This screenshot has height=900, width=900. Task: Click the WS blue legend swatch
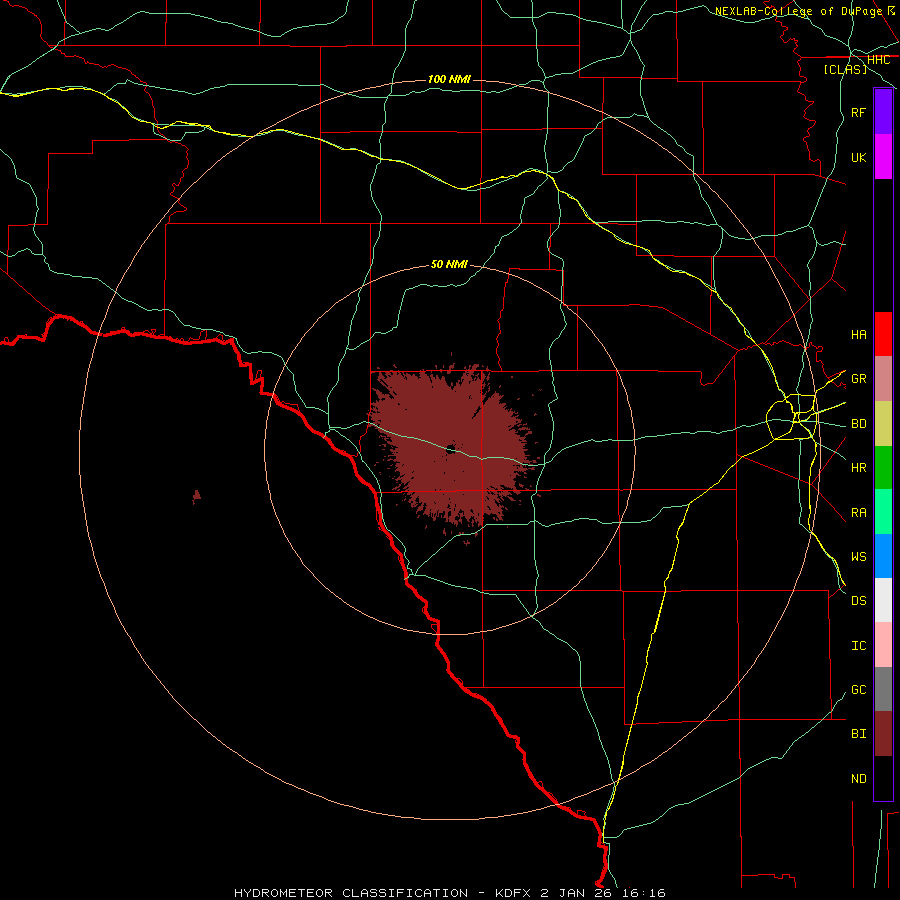click(x=883, y=556)
